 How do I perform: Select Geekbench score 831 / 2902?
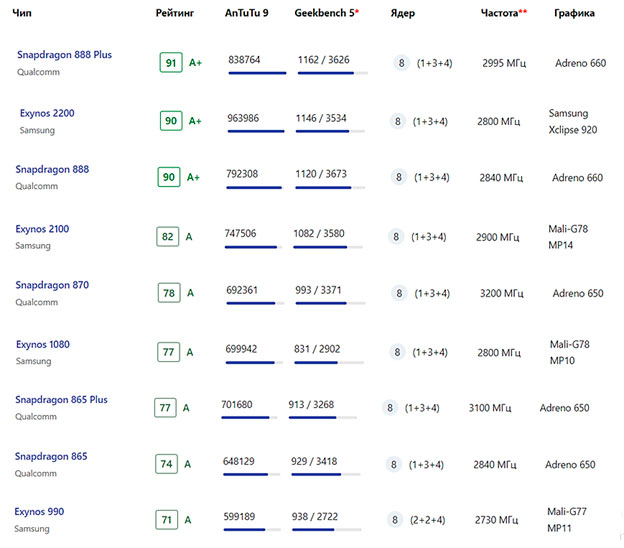pos(317,349)
